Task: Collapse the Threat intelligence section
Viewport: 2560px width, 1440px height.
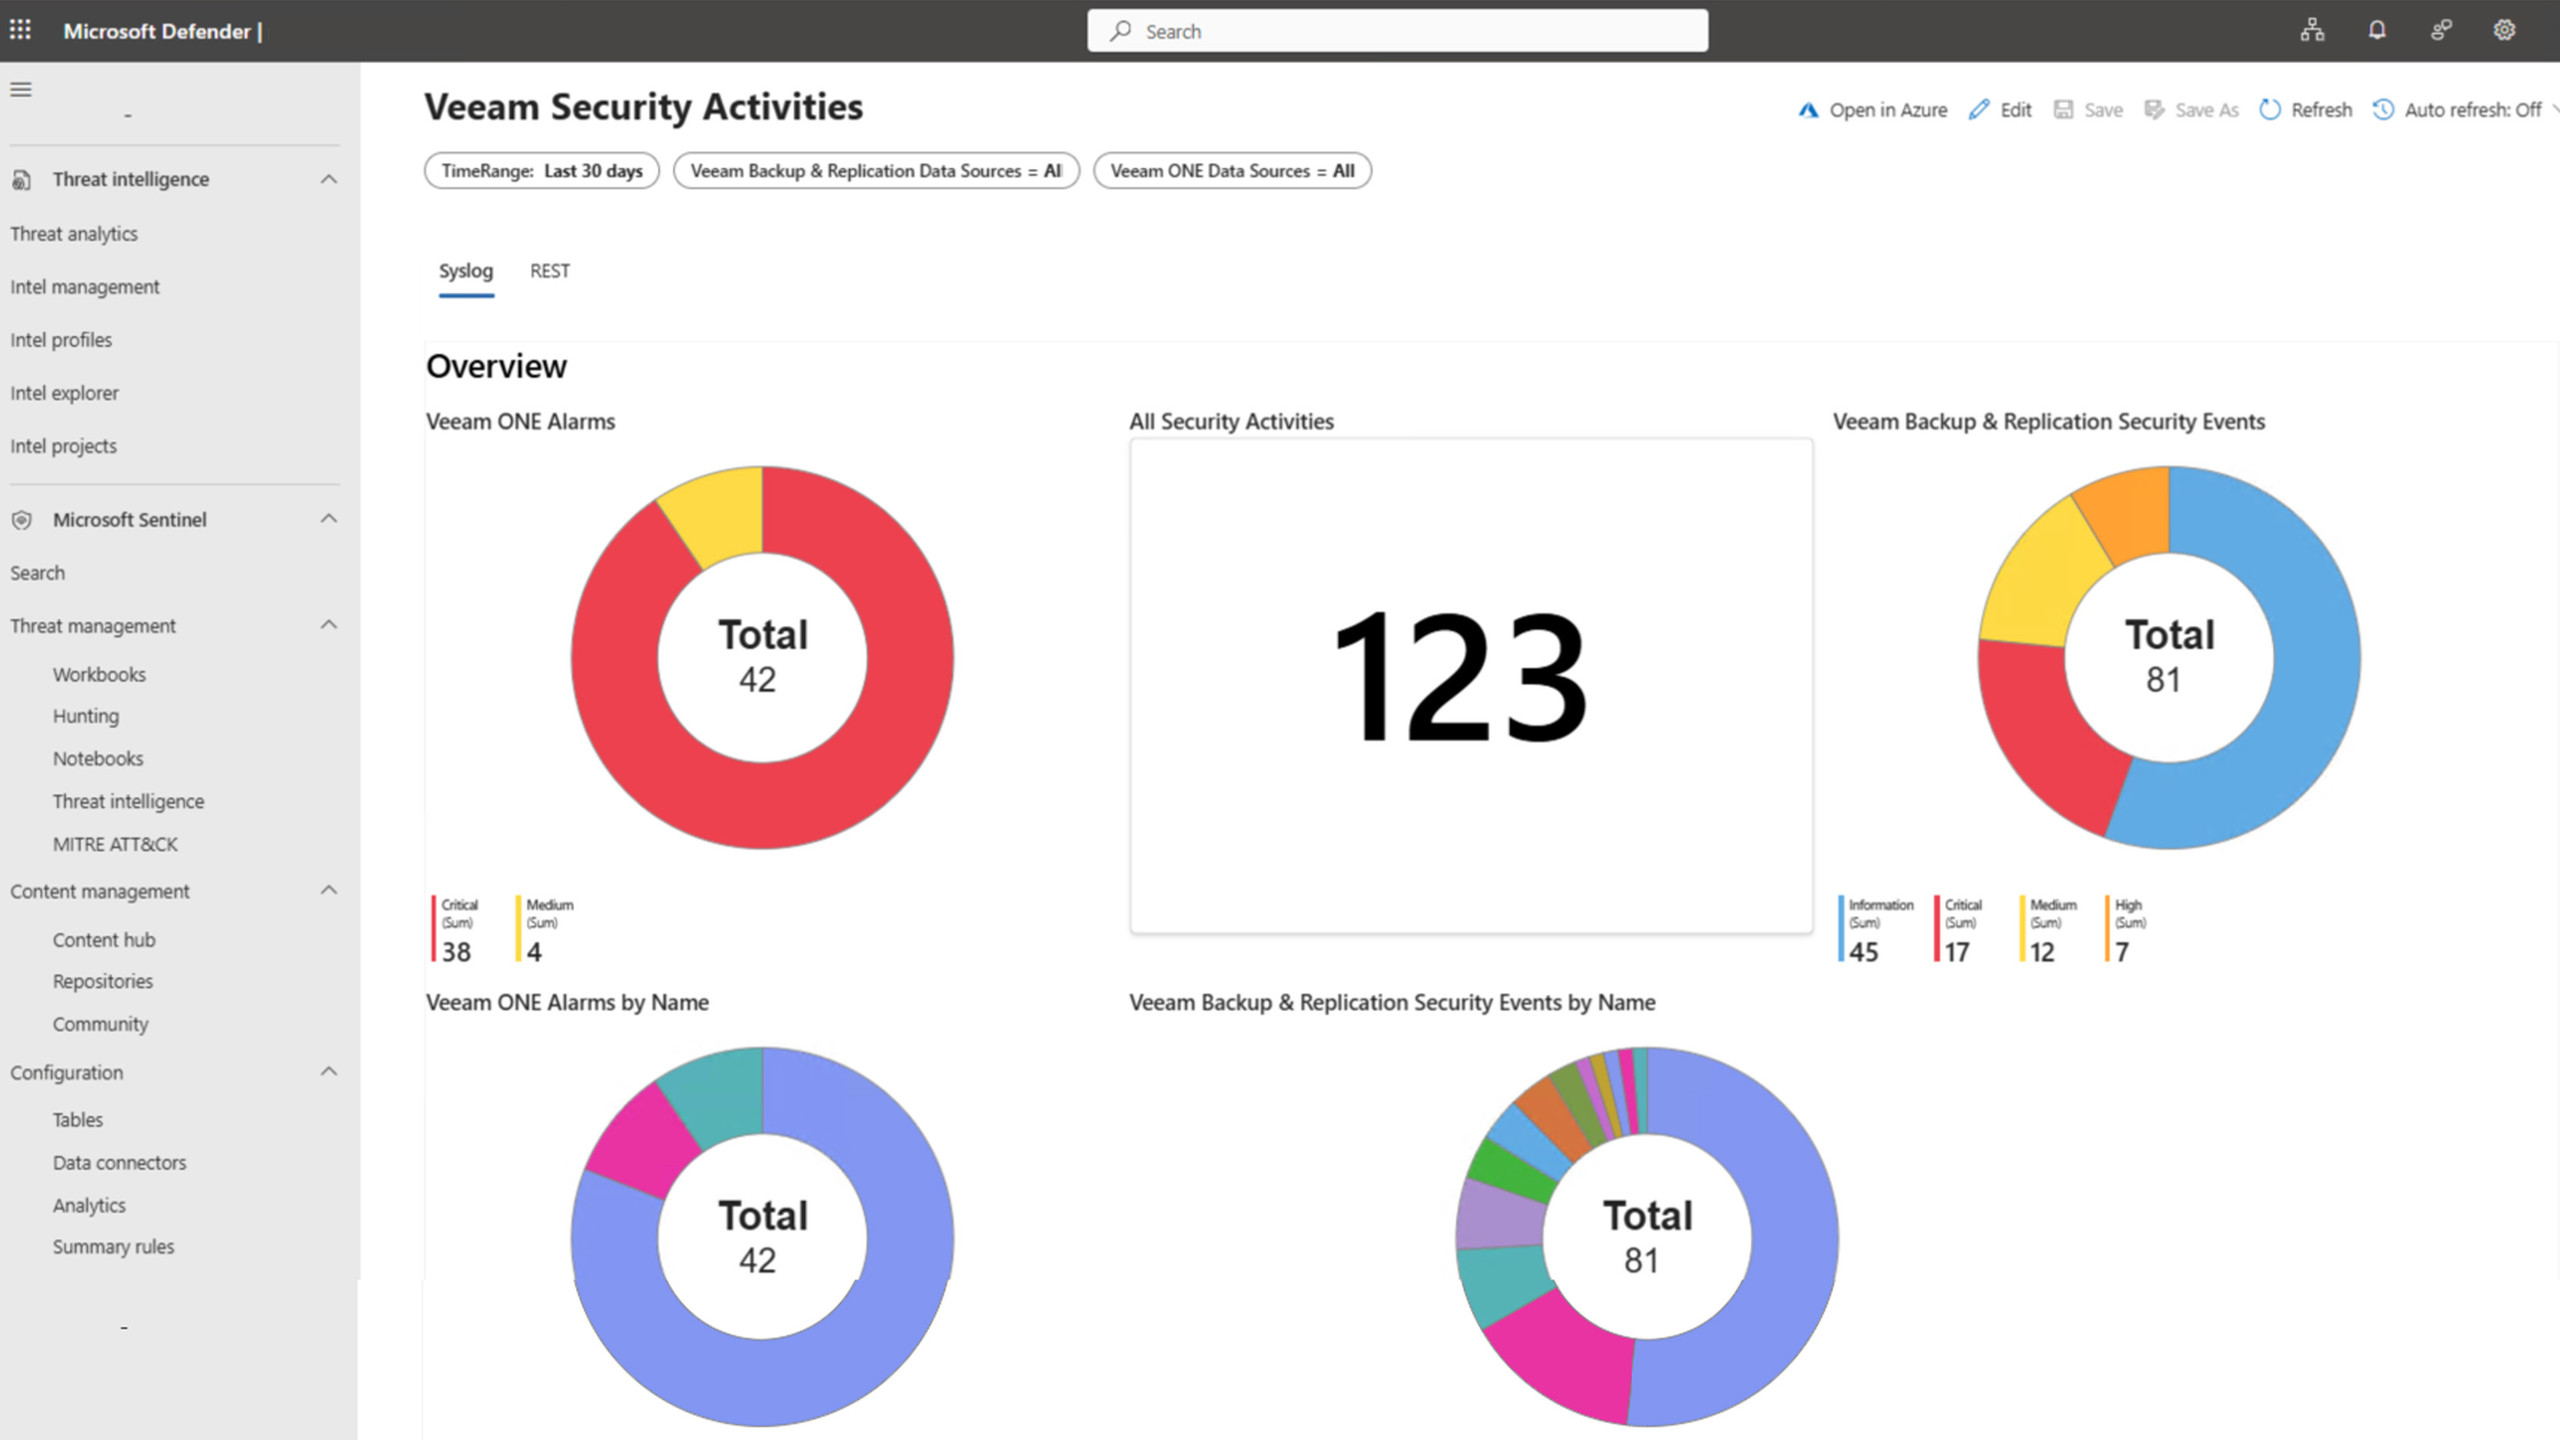Action: click(x=329, y=179)
